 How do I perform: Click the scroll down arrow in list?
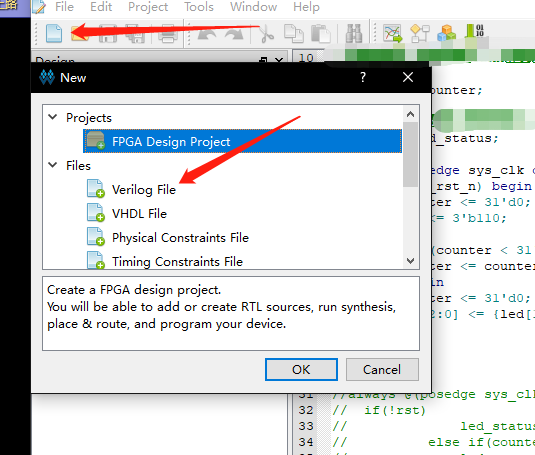(410, 261)
